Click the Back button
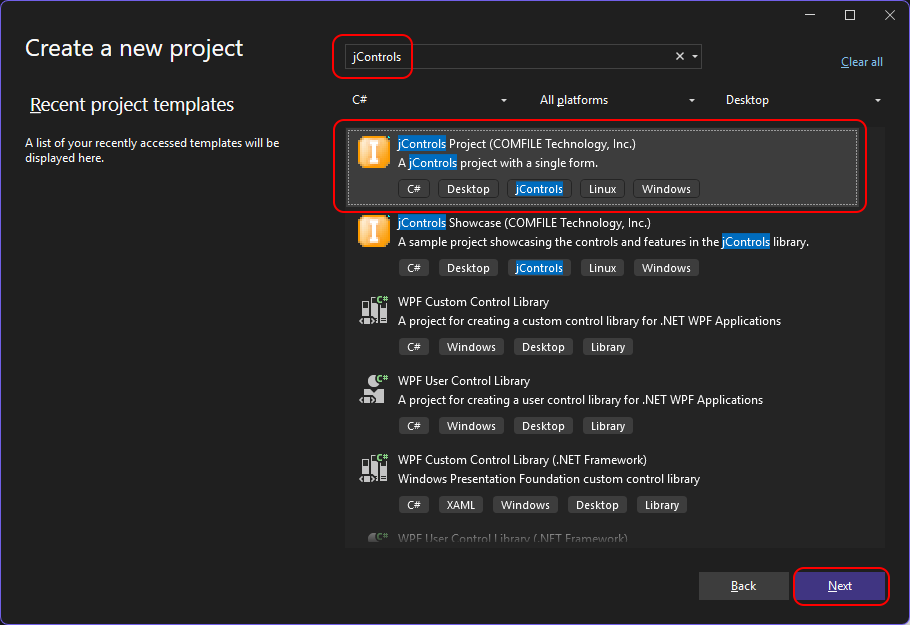The width and height of the screenshot is (910, 625). click(744, 586)
